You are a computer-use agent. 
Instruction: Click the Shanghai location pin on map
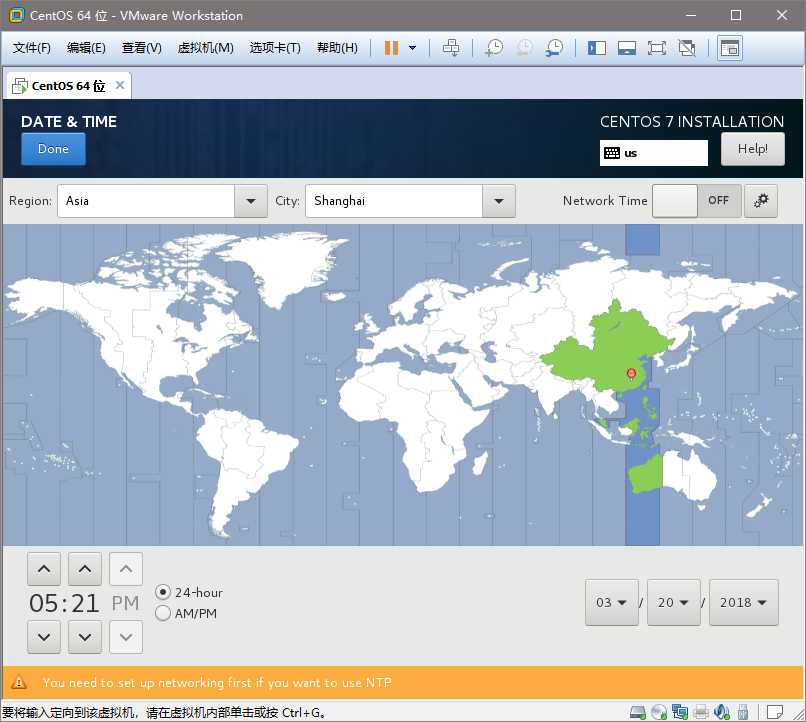click(x=631, y=374)
